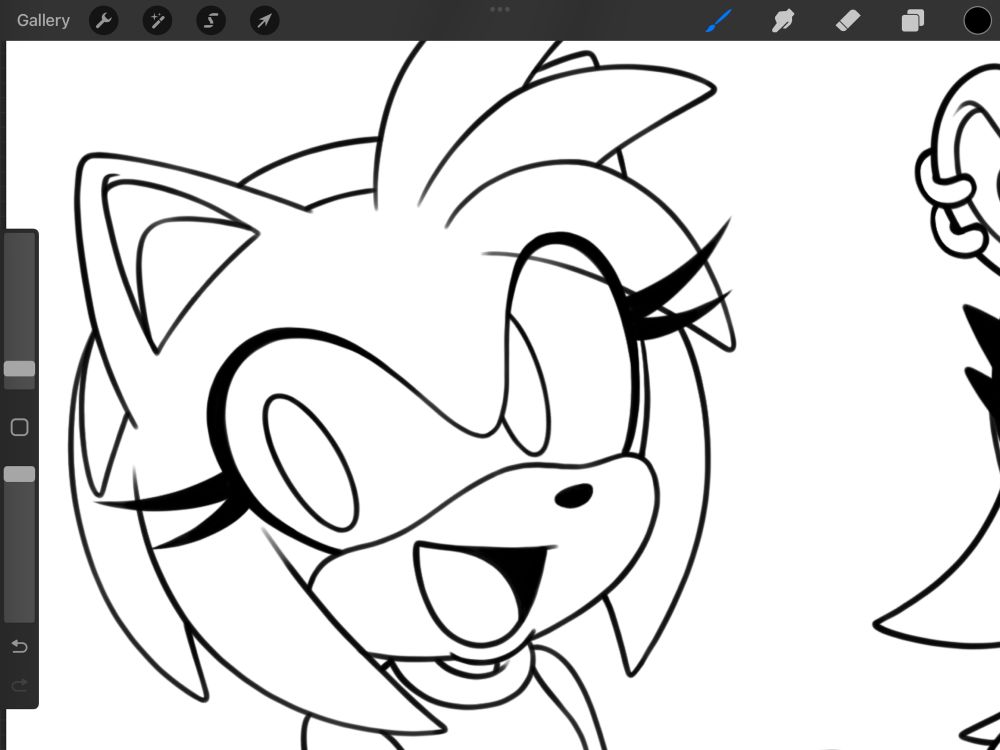The image size is (1000, 750).
Task: Select the Eraser tool
Action: (x=848, y=20)
